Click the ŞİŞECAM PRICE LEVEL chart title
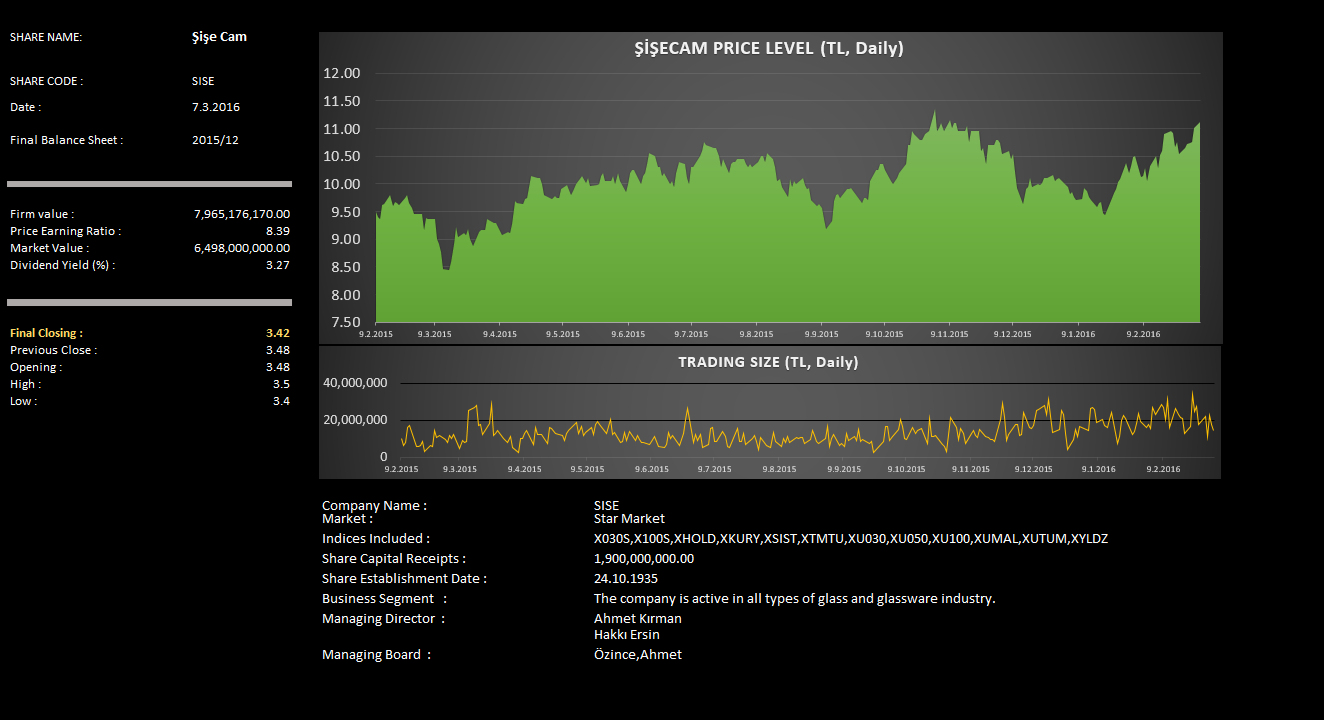Image resolution: width=1324 pixels, height=720 pixels. pyautogui.click(x=769, y=48)
